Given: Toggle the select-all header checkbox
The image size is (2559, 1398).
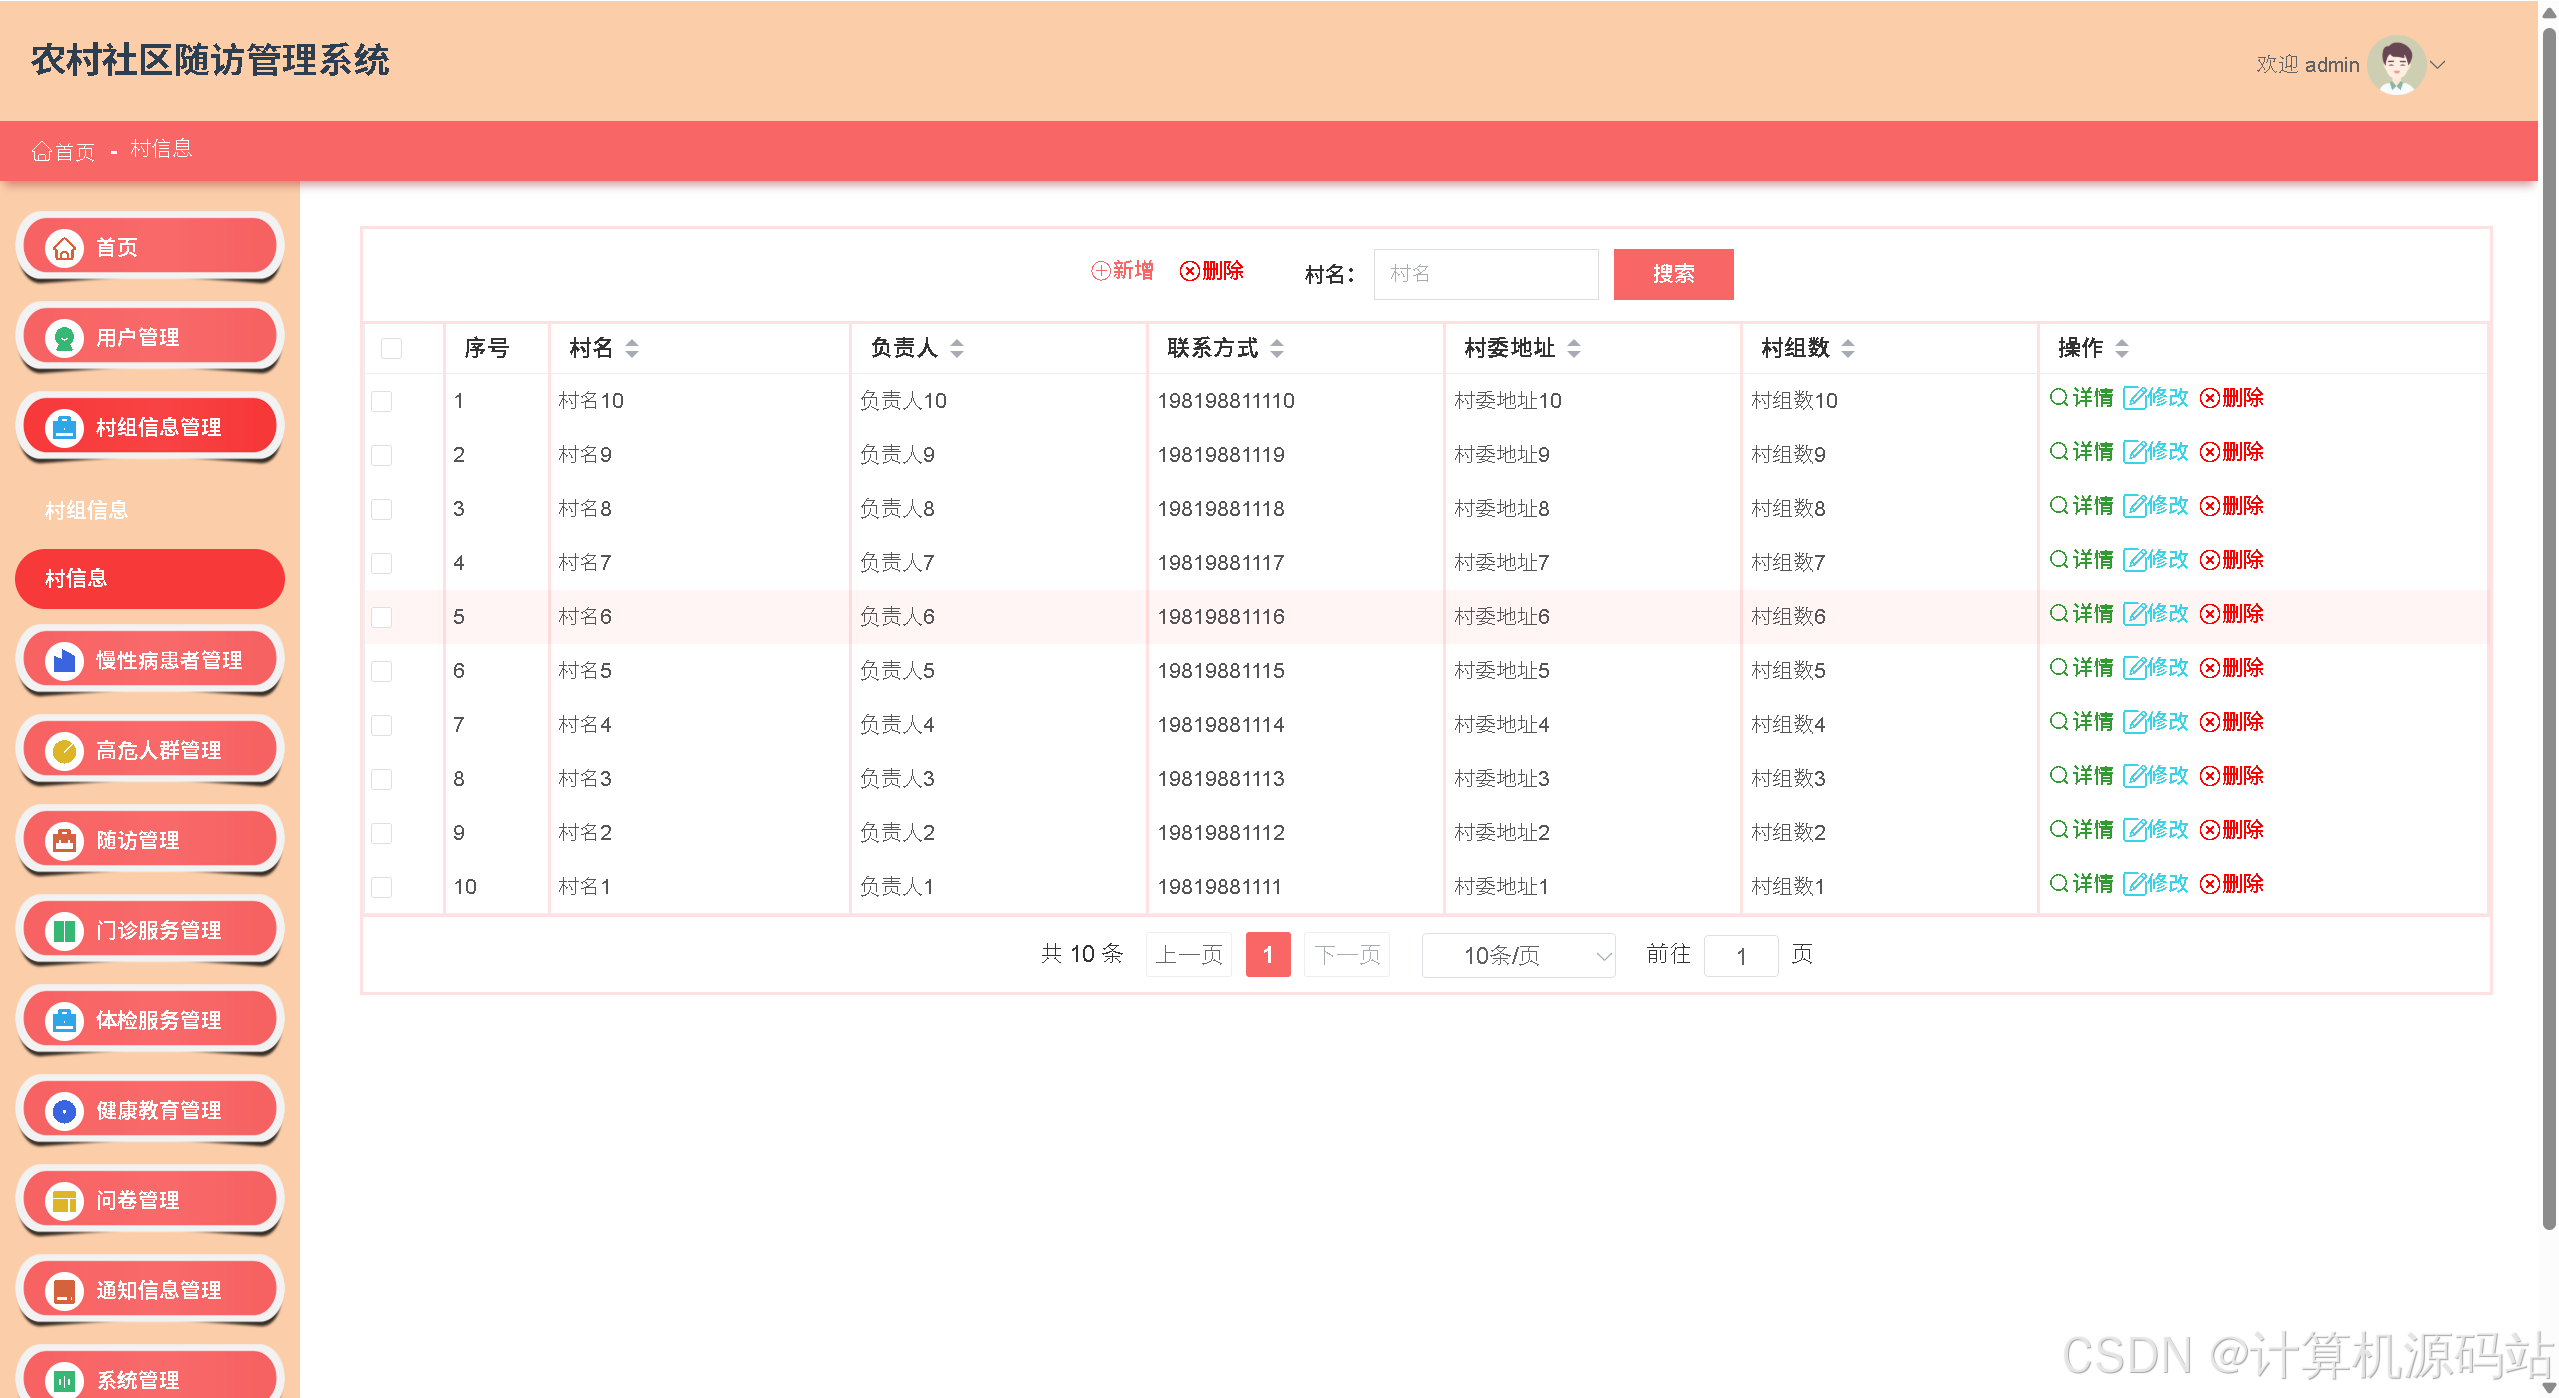Looking at the screenshot, I should coord(391,348).
